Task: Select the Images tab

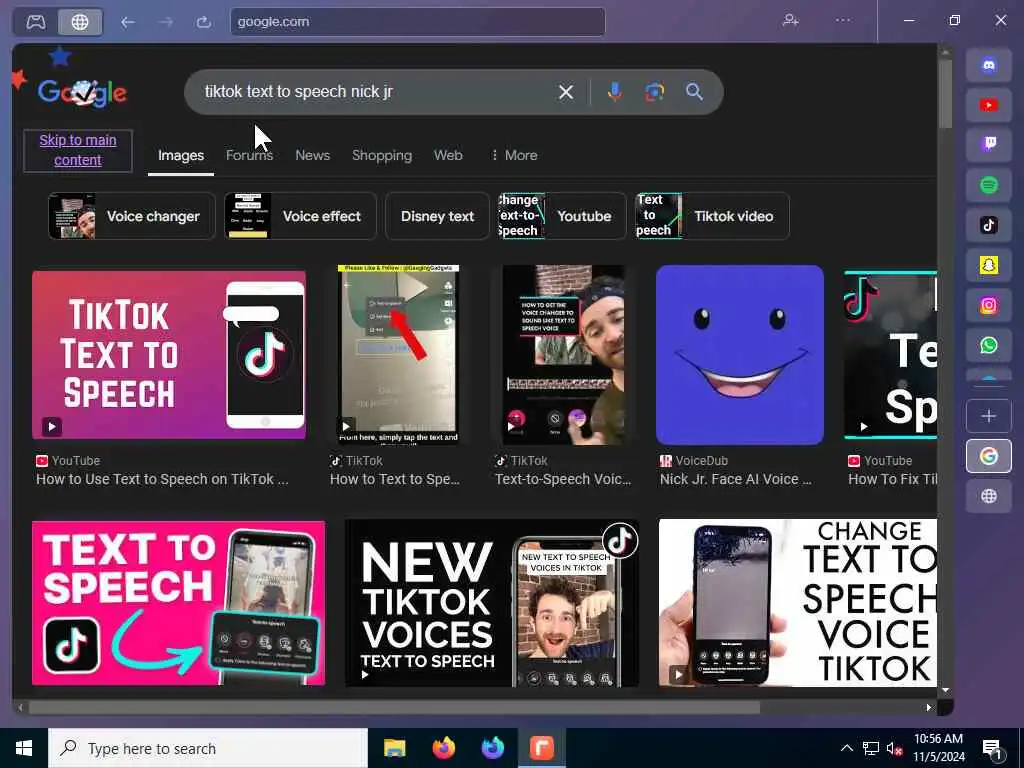Action: [181, 155]
